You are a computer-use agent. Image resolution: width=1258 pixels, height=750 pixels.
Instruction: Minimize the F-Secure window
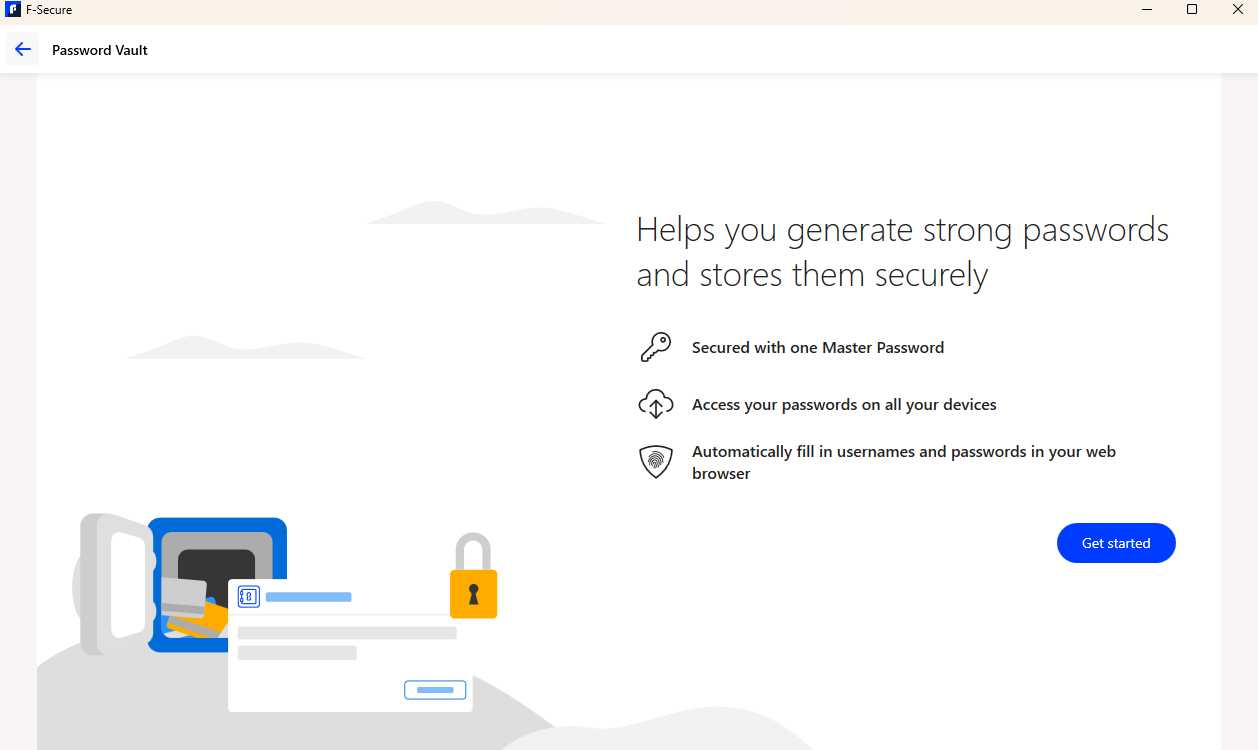coord(1146,9)
